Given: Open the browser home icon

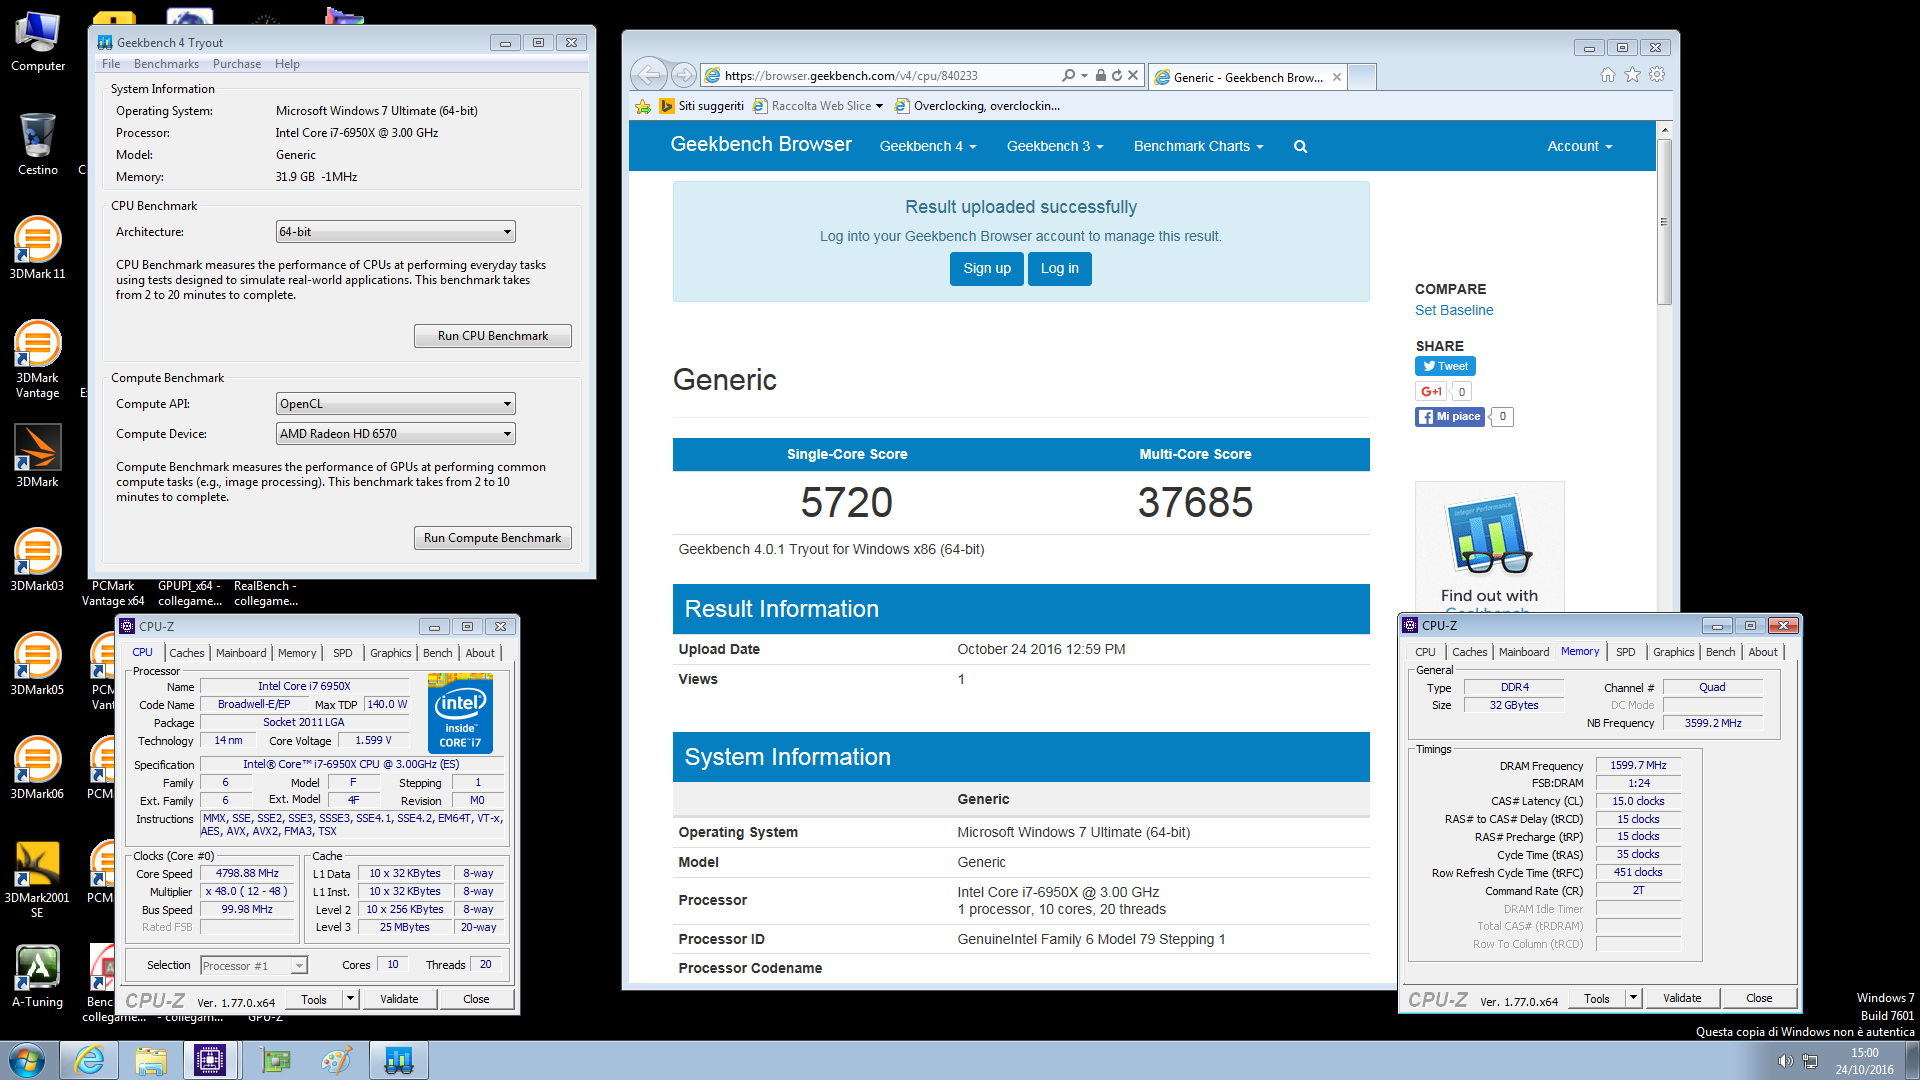Looking at the screenshot, I should [1608, 75].
